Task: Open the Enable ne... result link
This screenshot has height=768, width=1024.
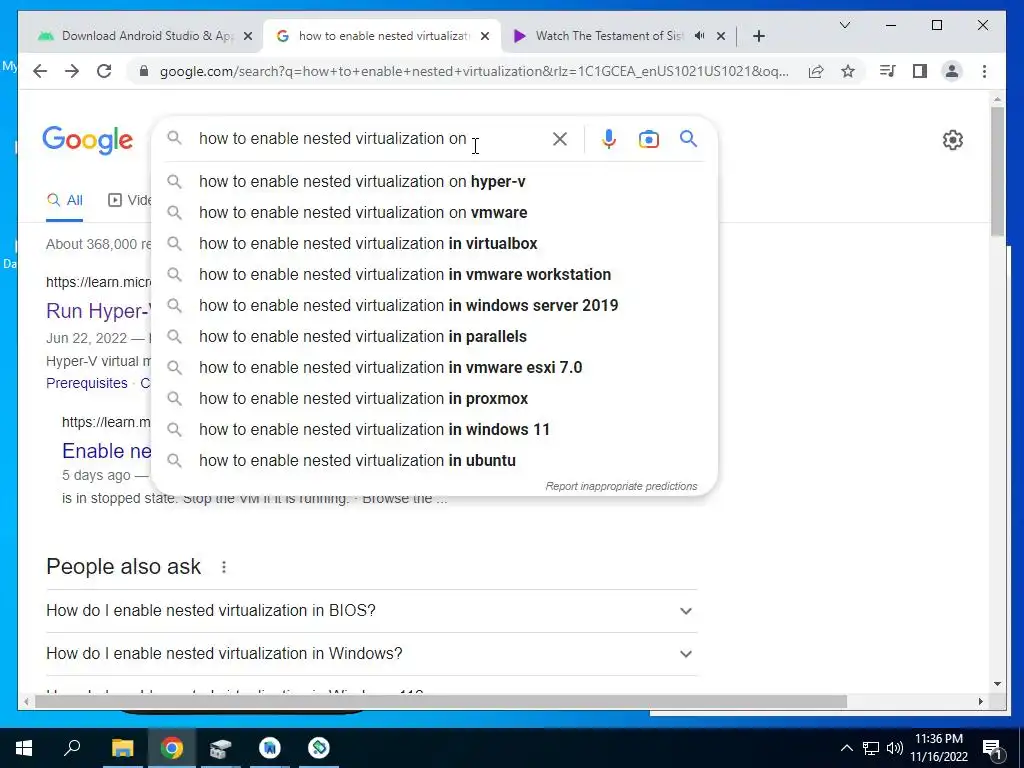Action: click(x=106, y=451)
